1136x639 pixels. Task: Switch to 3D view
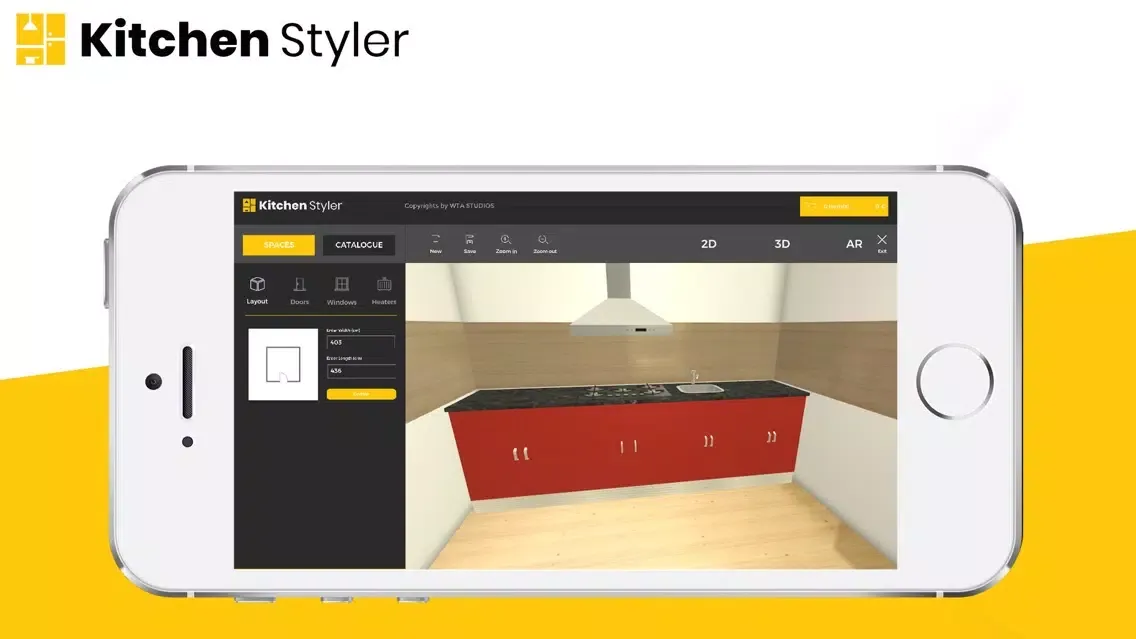click(782, 244)
